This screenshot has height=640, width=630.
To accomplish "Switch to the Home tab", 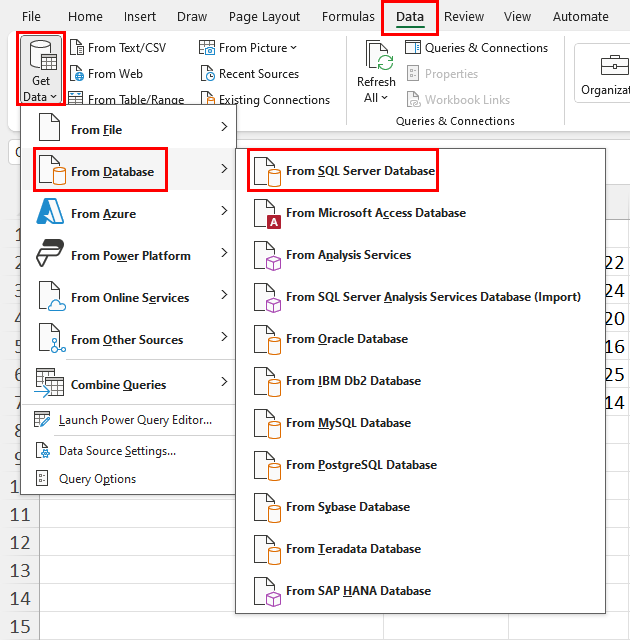I will pos(85,17).
